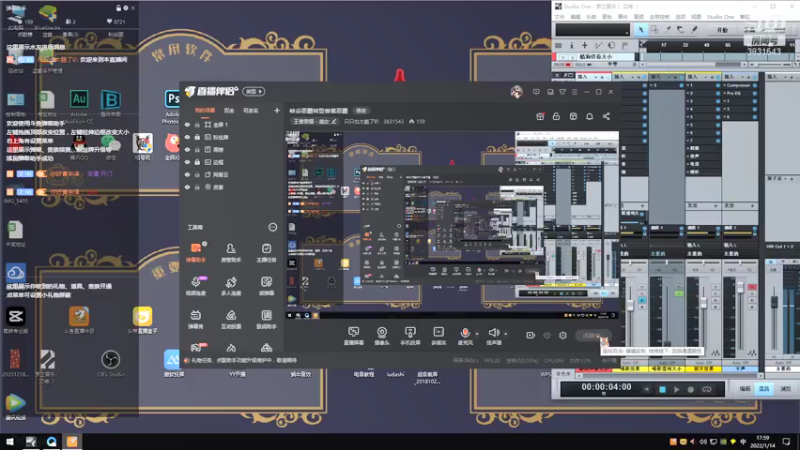
Task: Click the main output fader in Studio One
Action: (x=774, y=303)
